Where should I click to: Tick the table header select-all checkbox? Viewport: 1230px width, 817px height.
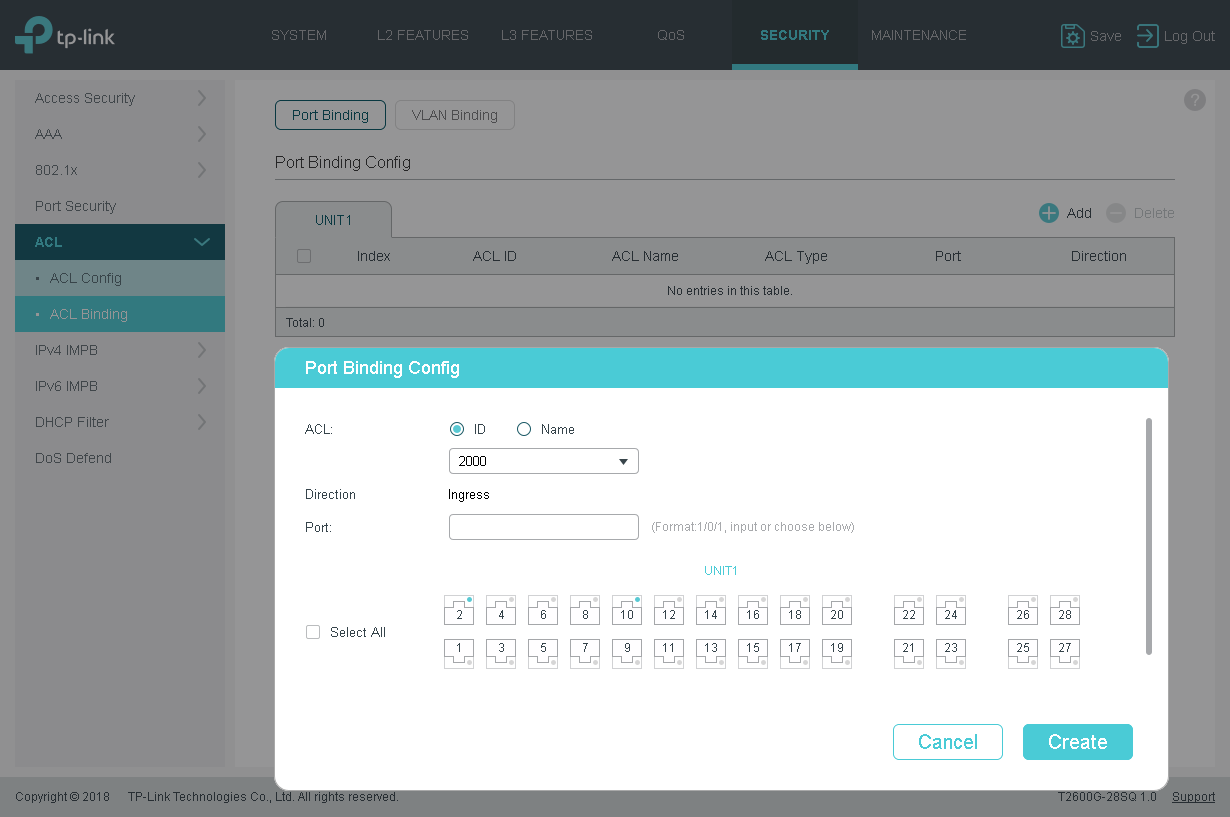(304, 256)
